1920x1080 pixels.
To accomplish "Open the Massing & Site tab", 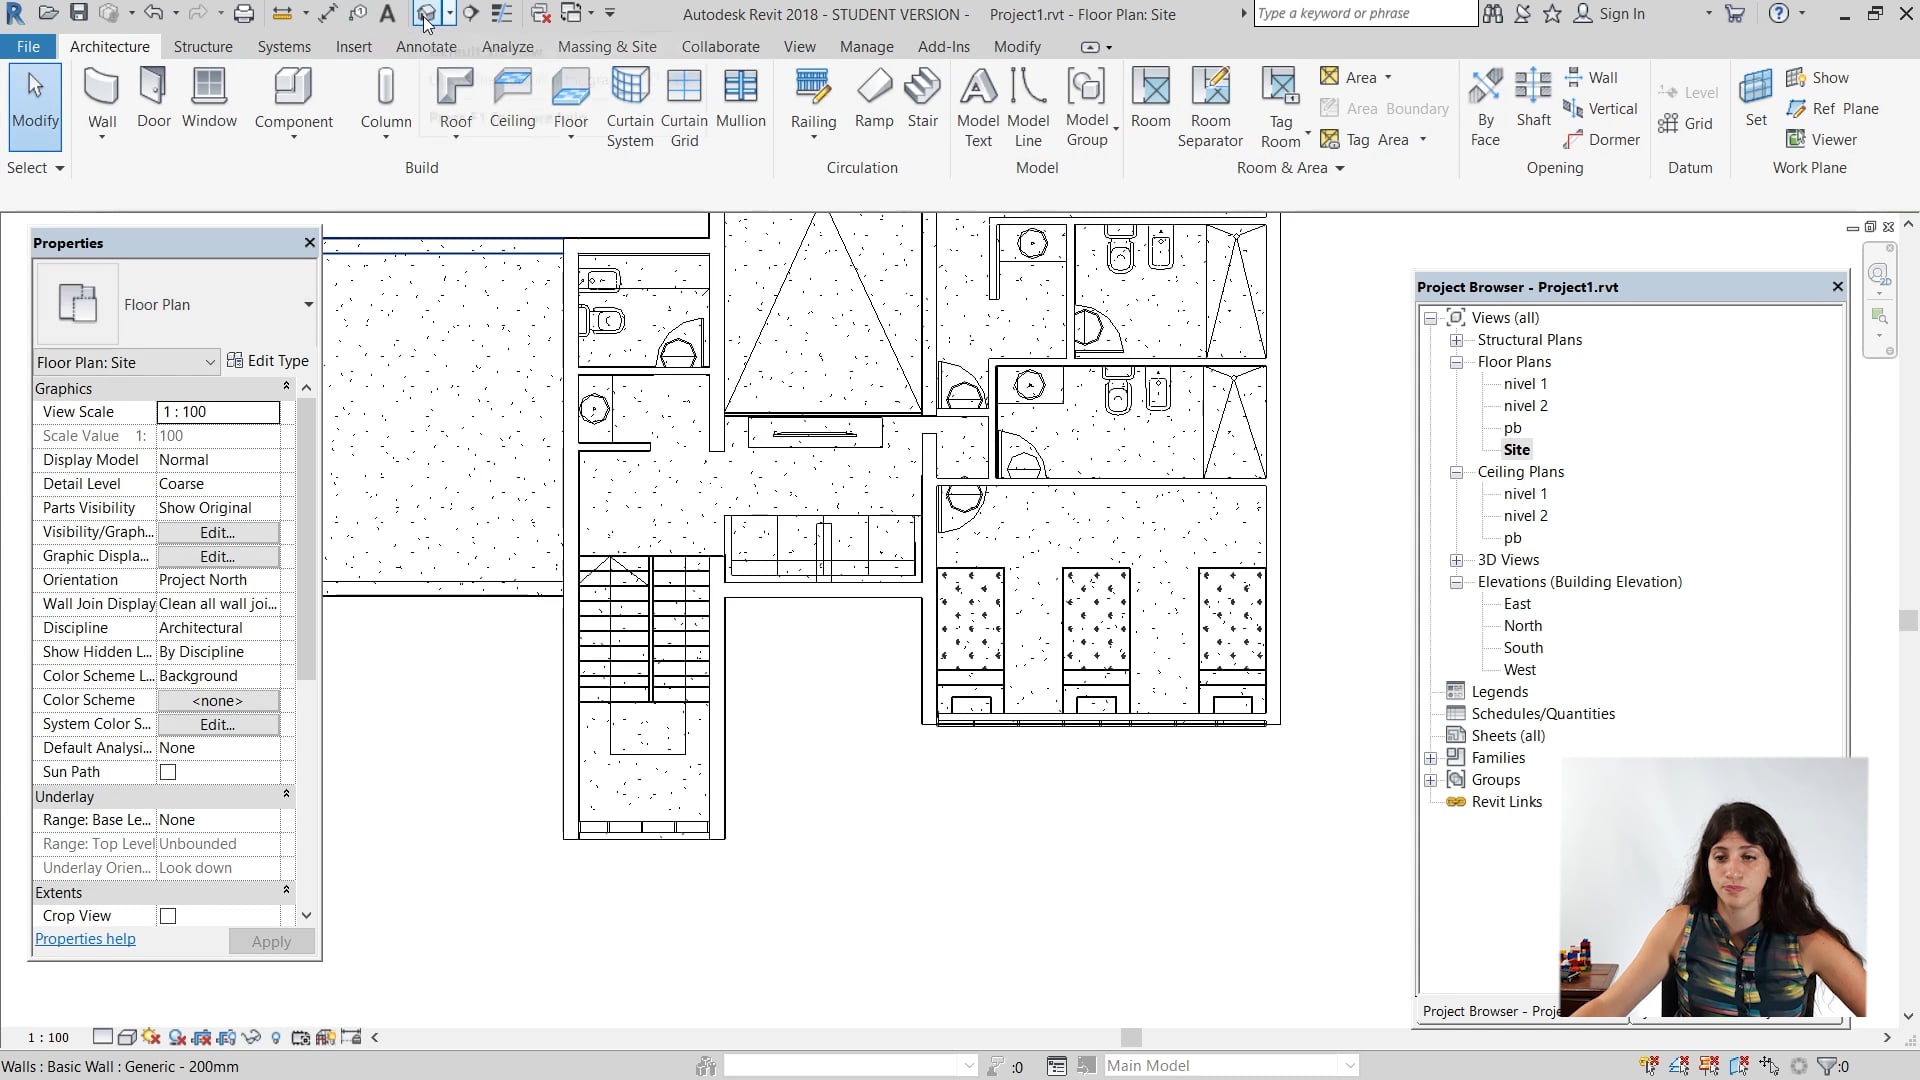I will tap(607, 46).
